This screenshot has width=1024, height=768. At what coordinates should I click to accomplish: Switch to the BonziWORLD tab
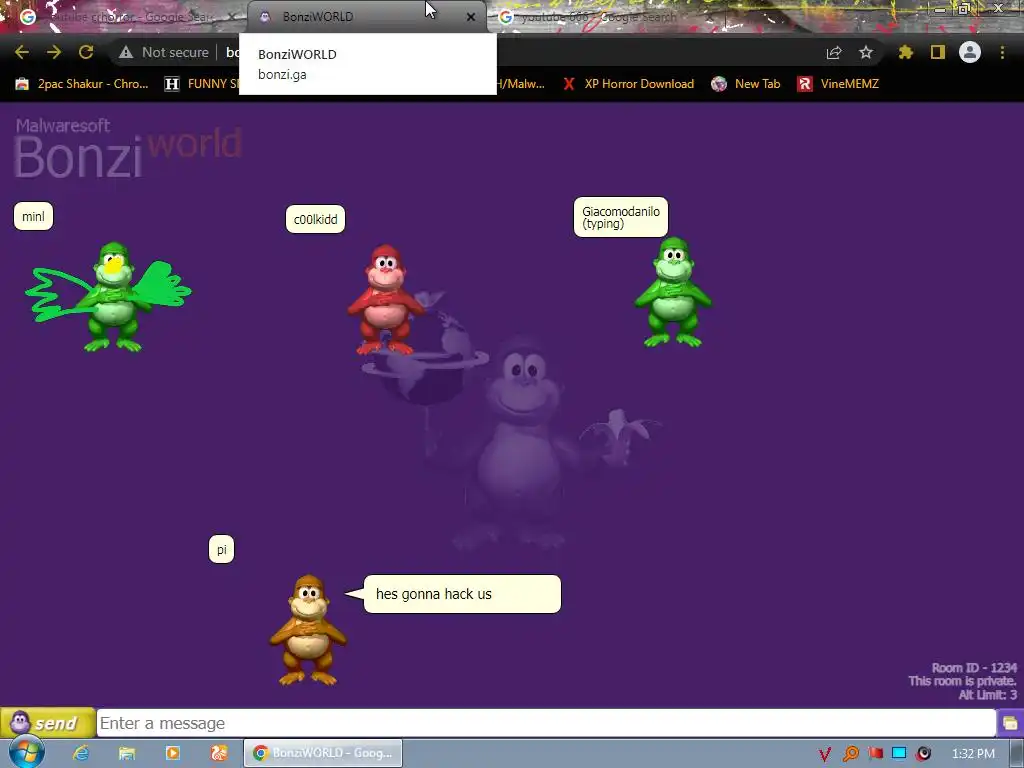366,17
